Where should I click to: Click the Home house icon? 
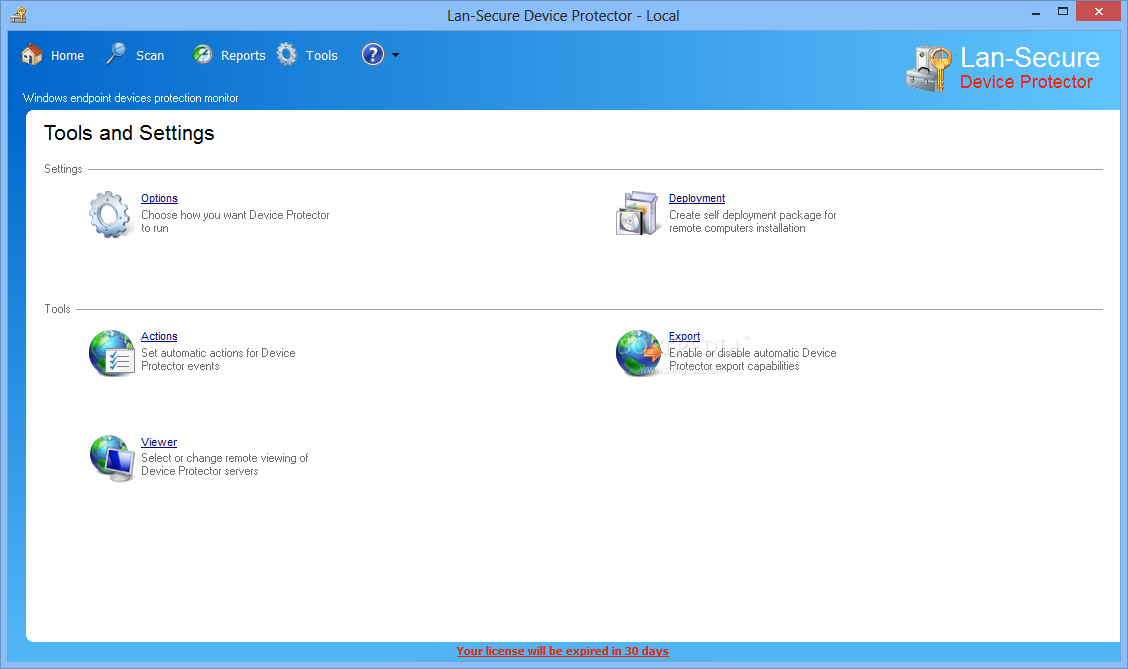32,55
